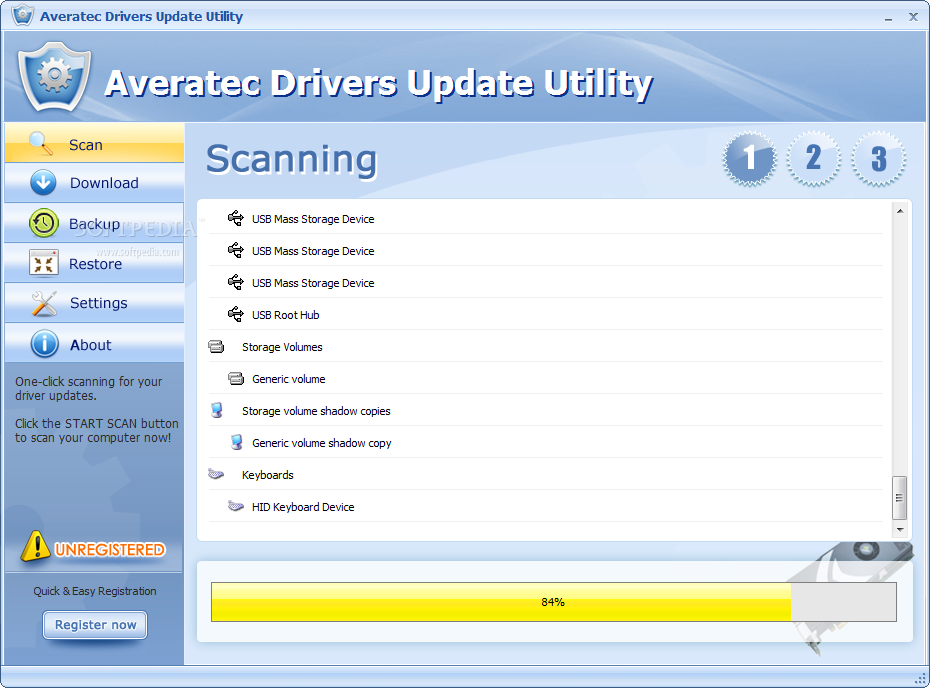Show the About section
This screenshot has width=930, height=688.
pos(94,343)
